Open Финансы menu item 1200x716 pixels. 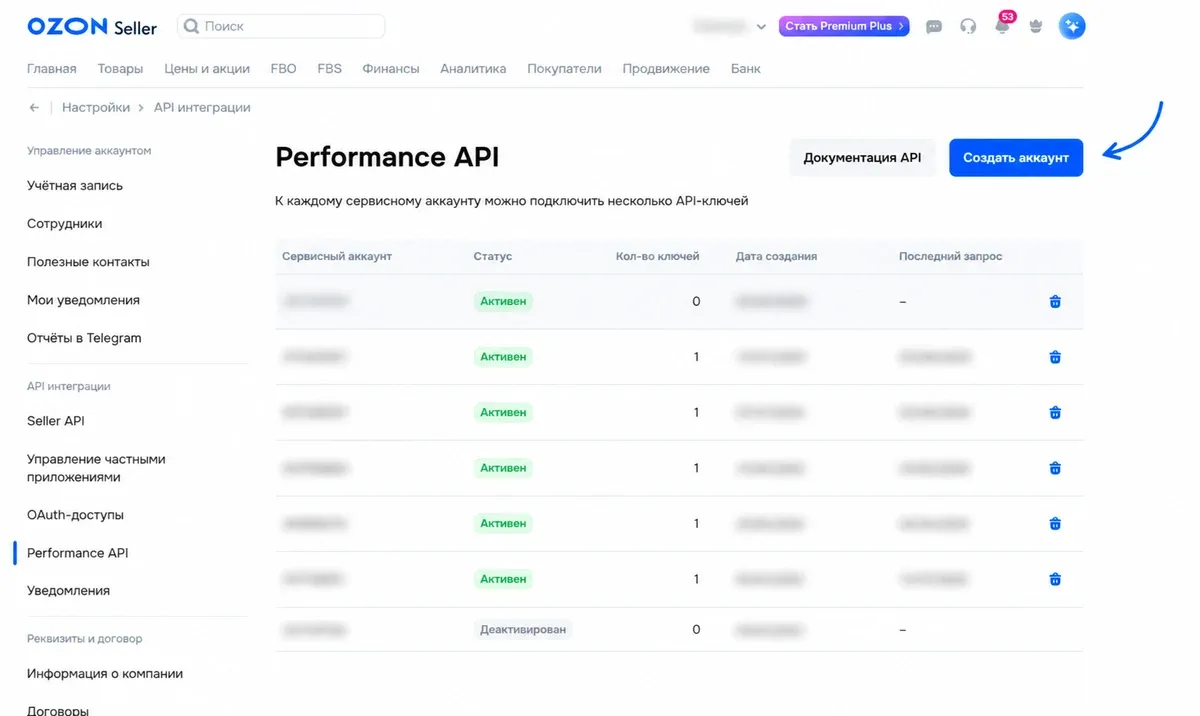click(391, 69)
